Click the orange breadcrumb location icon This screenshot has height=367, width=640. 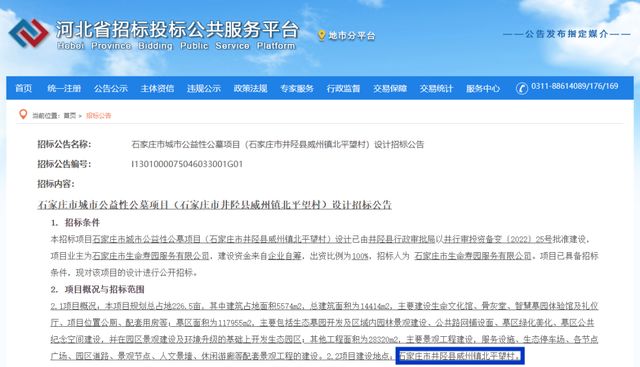[x=23, y=114]
